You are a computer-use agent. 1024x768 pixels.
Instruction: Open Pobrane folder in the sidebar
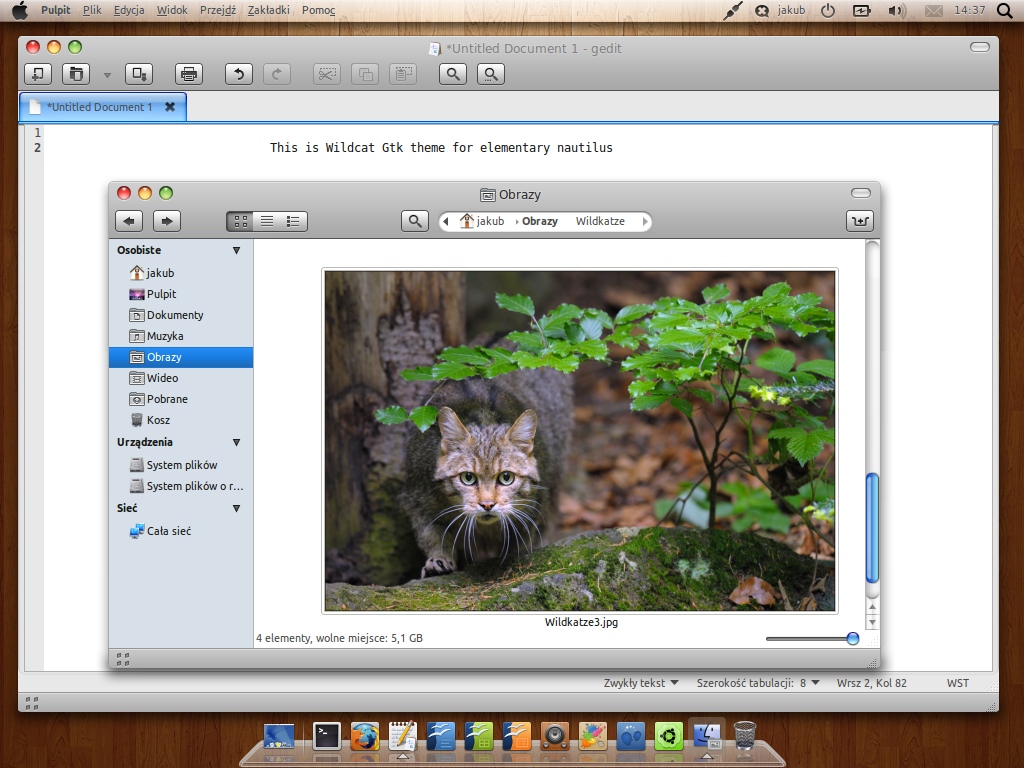point(181,399)
